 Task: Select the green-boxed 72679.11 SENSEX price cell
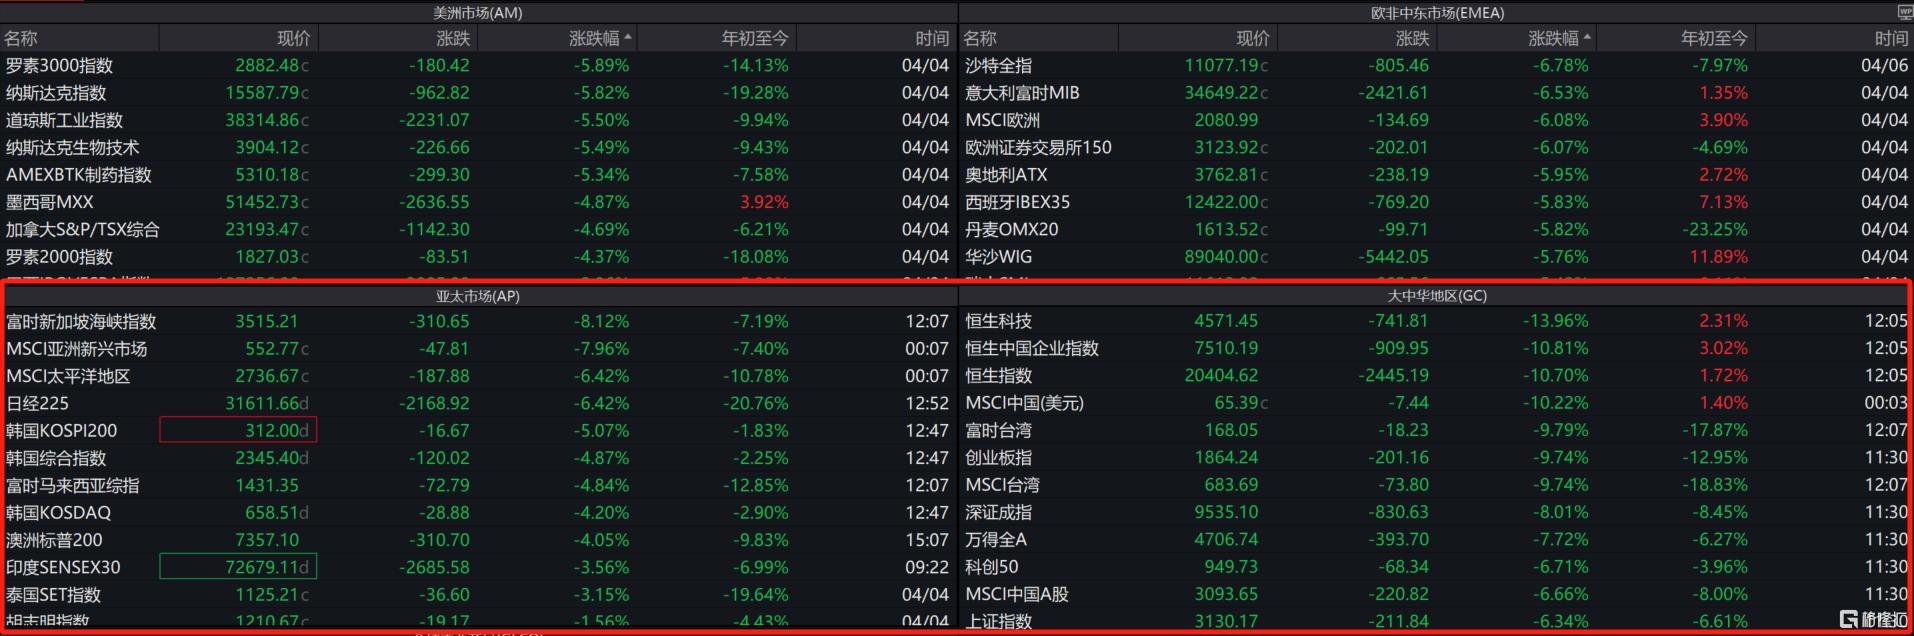click(239, 567)
